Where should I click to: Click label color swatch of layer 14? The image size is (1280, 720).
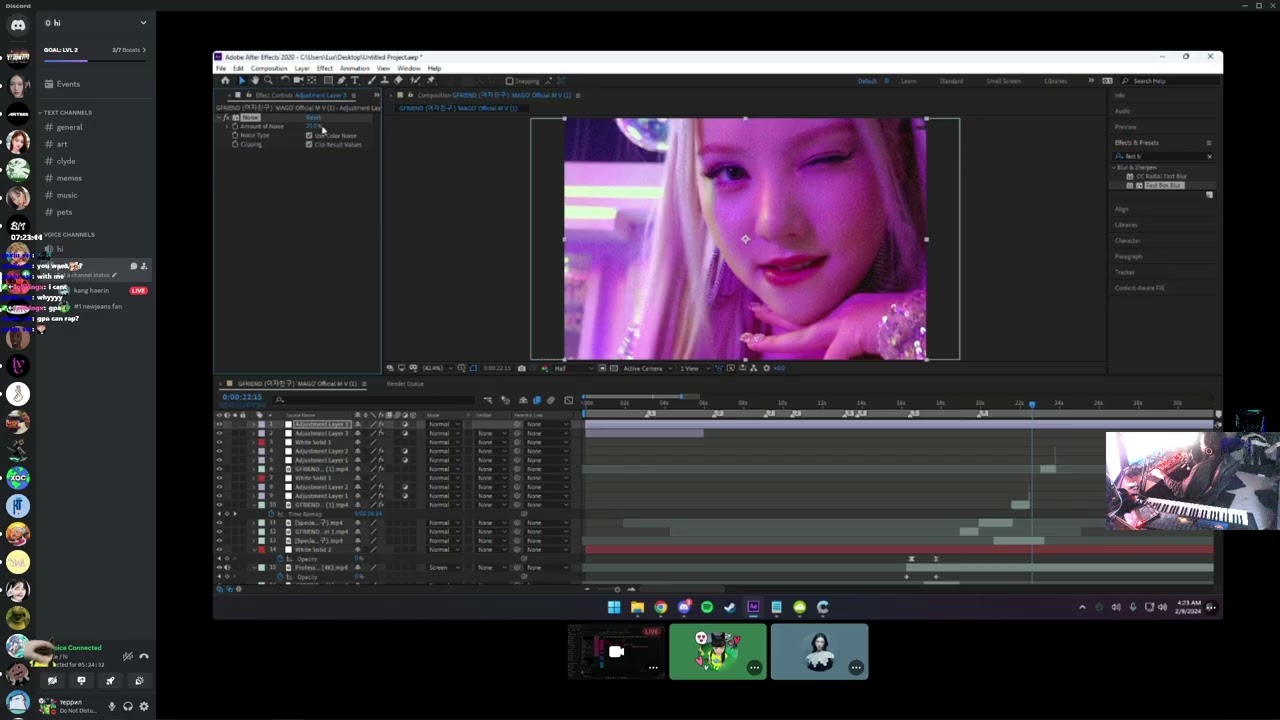(x=261, y=550)
